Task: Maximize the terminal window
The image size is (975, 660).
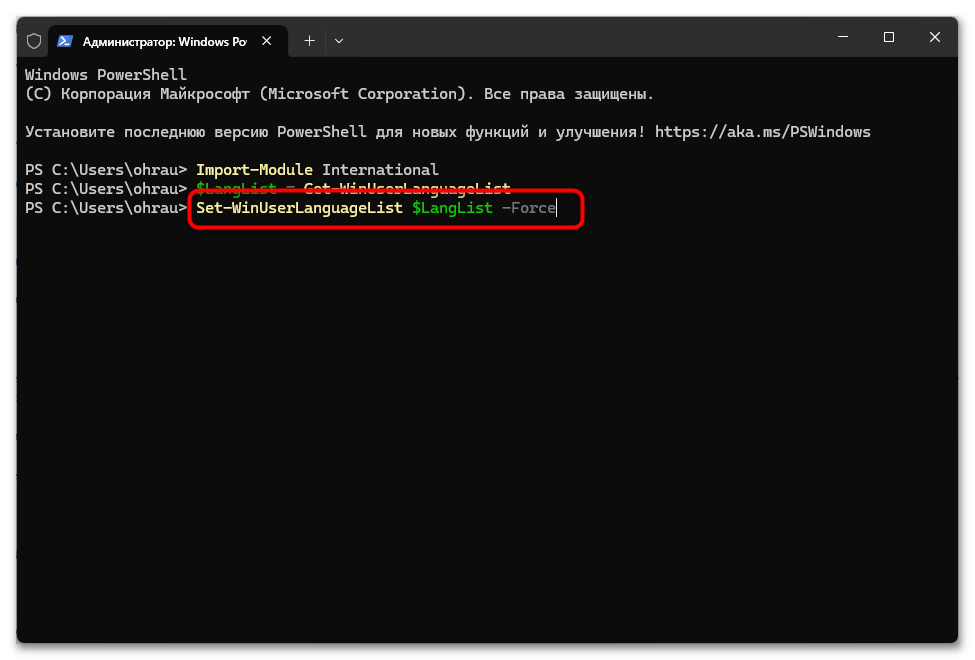Action: coord(889,37)
